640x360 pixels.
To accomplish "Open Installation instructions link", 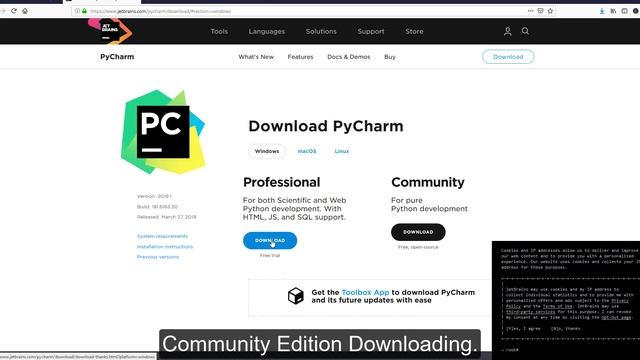I will [165, 247].
